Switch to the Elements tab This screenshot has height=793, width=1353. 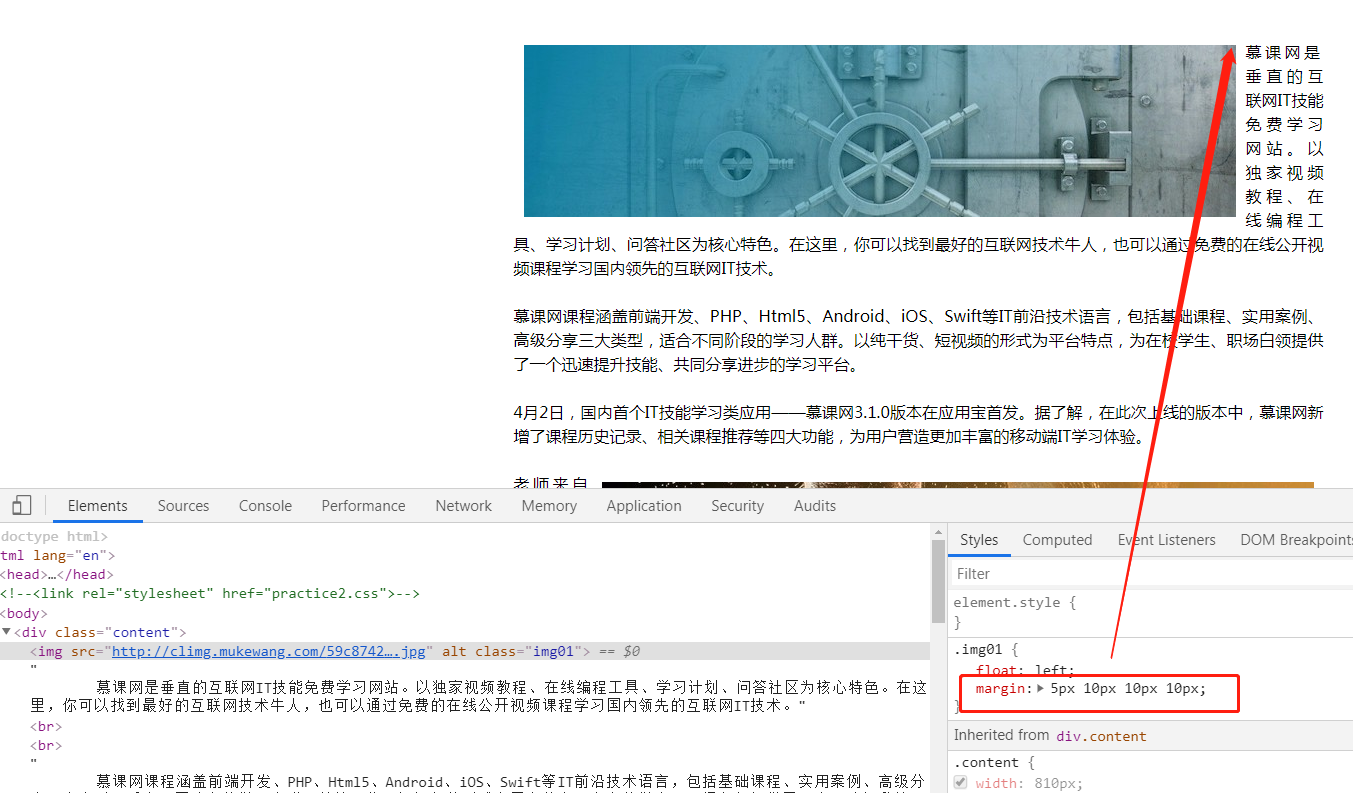click(x=98, y=506)
